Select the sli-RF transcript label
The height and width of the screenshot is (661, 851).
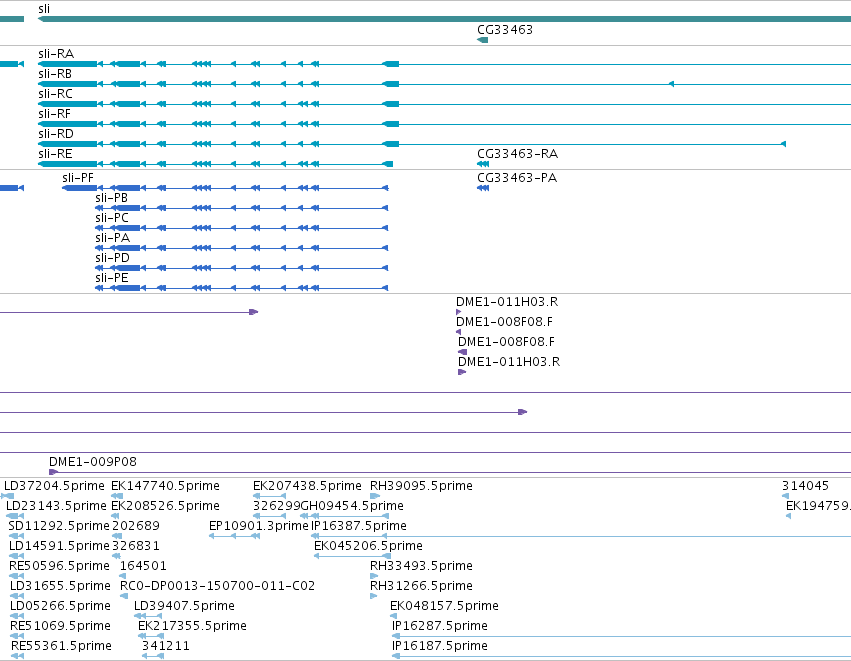[x=54, y=114]
